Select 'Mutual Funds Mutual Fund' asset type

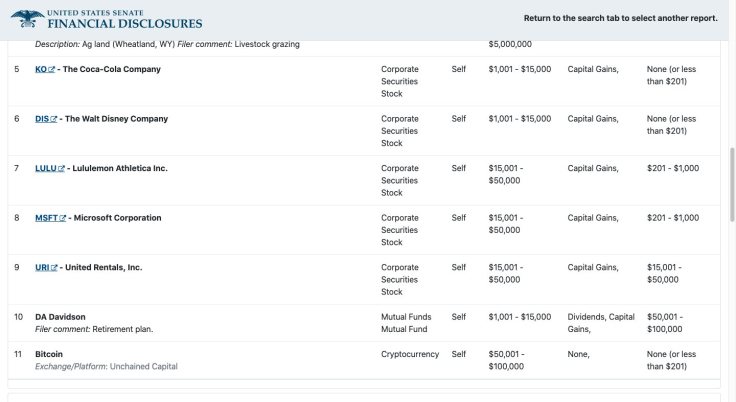coord(406,323)
